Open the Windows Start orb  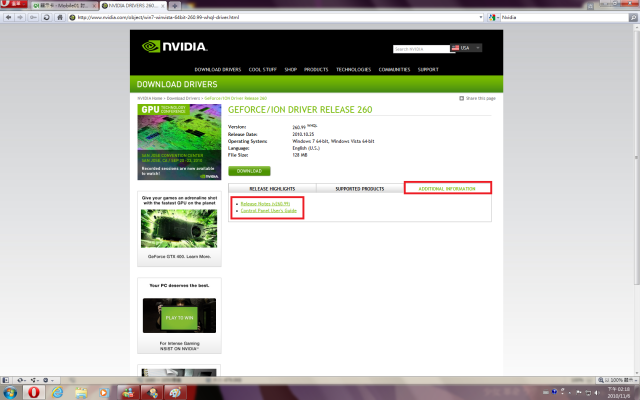10,393
